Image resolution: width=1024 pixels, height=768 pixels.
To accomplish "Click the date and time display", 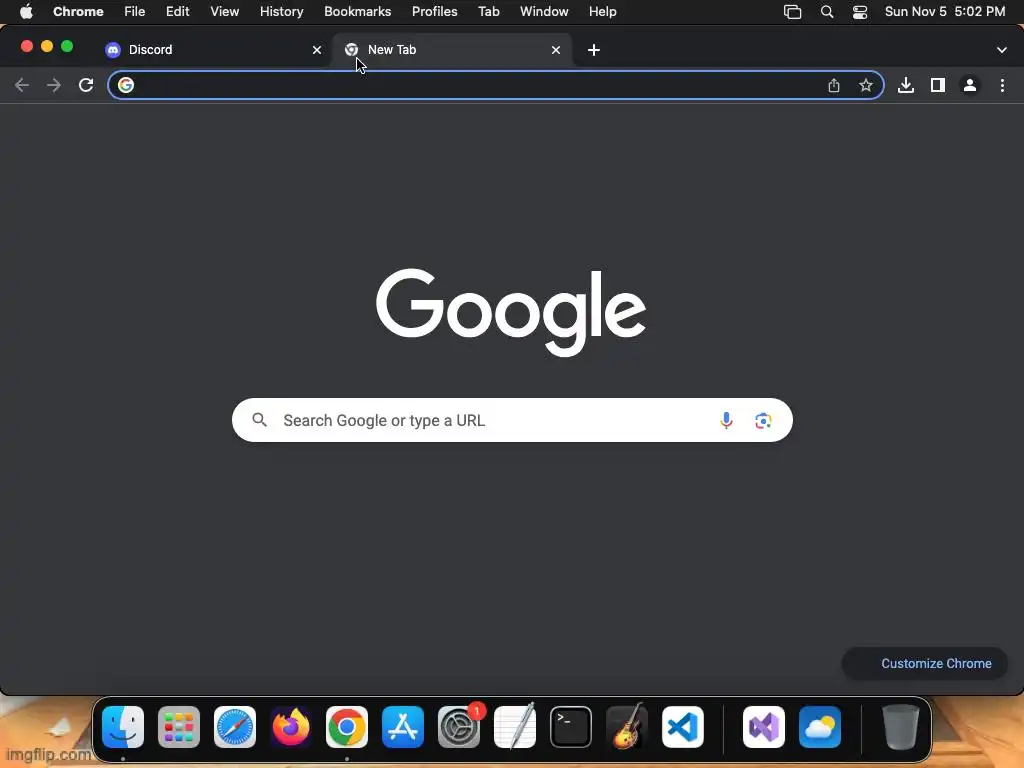I will 944,11.
